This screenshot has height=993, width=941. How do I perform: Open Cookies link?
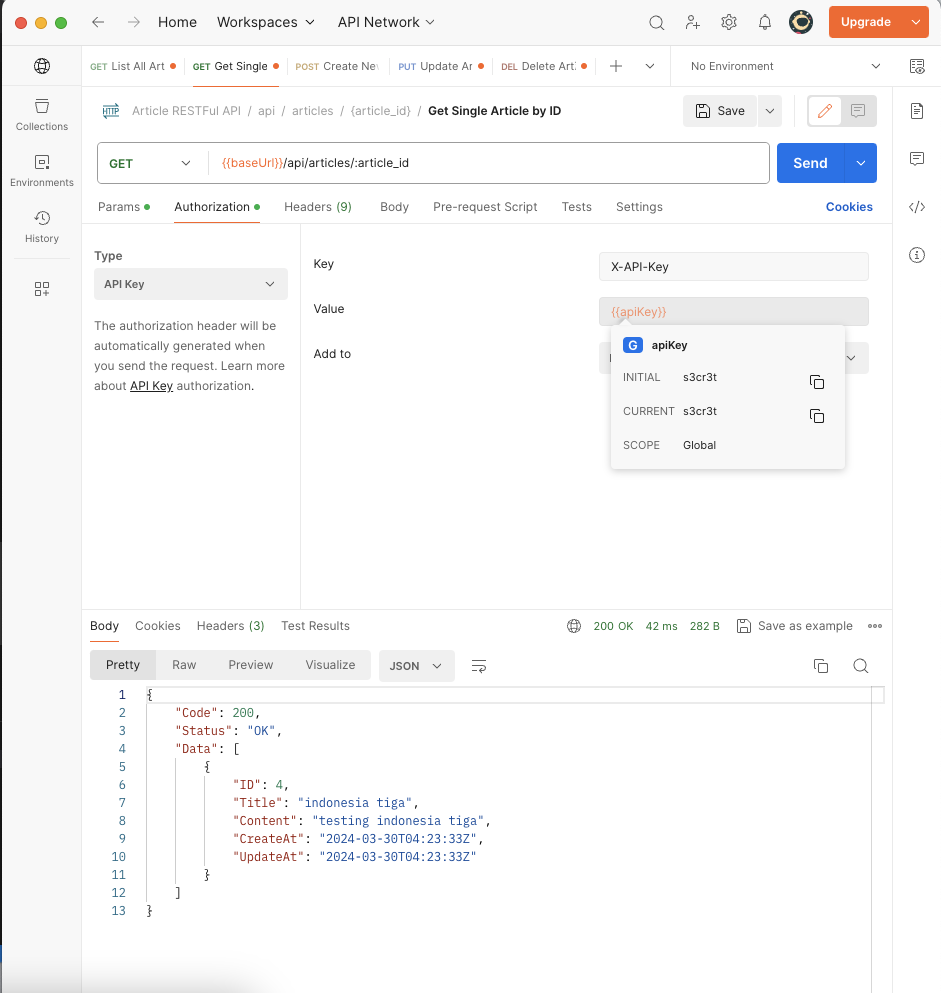pyautogui.click(x=849, y=207)
